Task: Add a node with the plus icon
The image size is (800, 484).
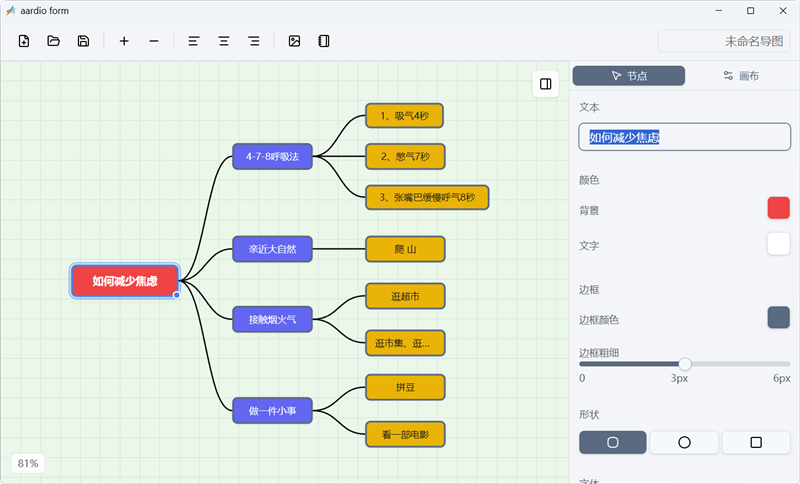Action: click(124, 41)
